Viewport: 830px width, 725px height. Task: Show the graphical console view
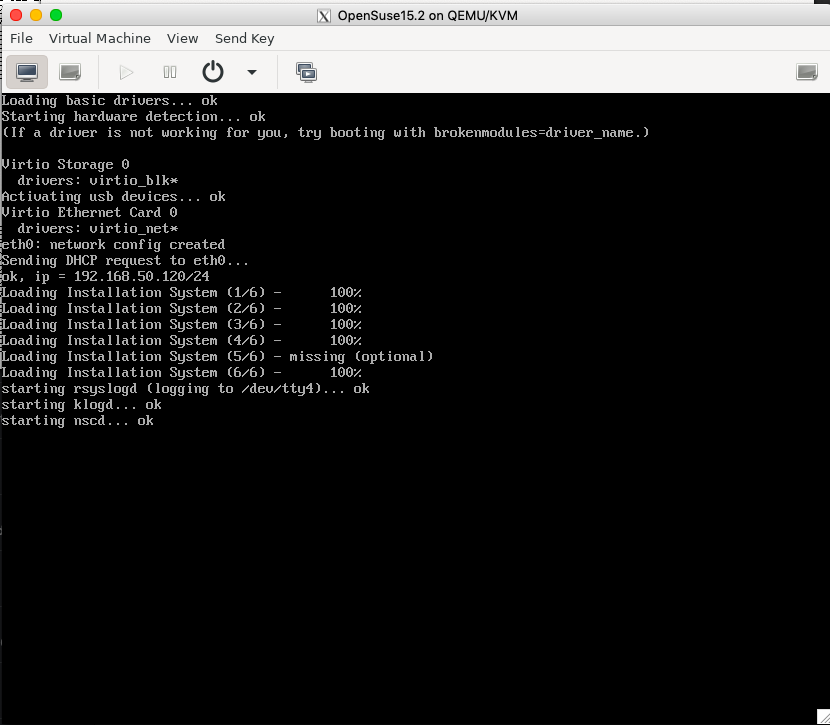[27, 72]
